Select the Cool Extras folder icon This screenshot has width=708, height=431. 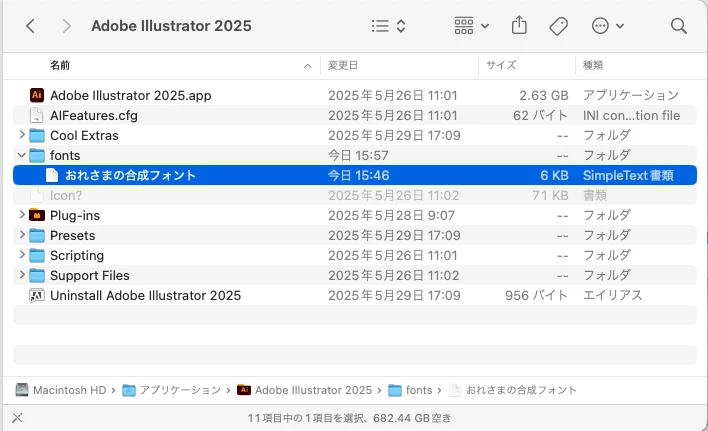point(37,135)
